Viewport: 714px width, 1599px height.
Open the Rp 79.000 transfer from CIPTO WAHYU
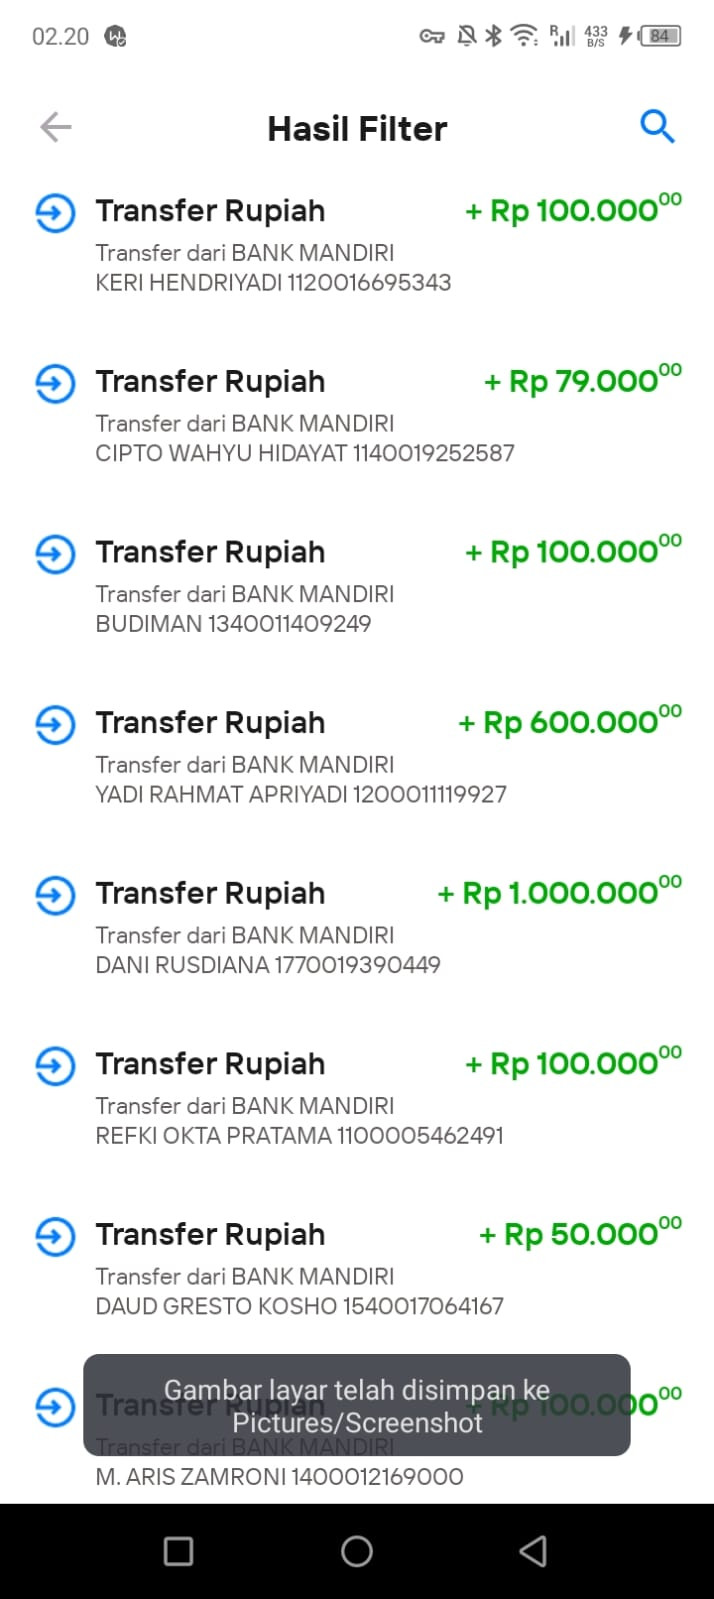point(583,380)
